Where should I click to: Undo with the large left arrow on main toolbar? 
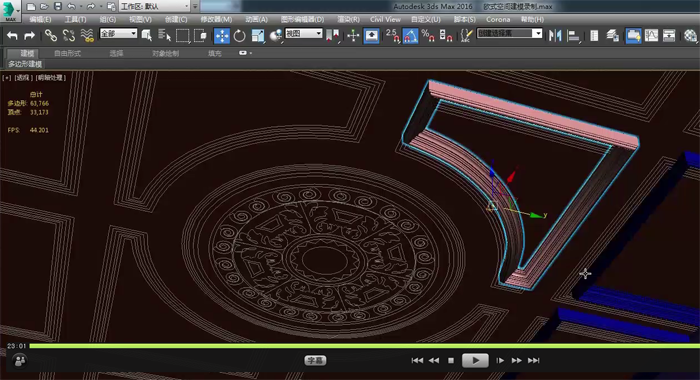tap(12, 35)
